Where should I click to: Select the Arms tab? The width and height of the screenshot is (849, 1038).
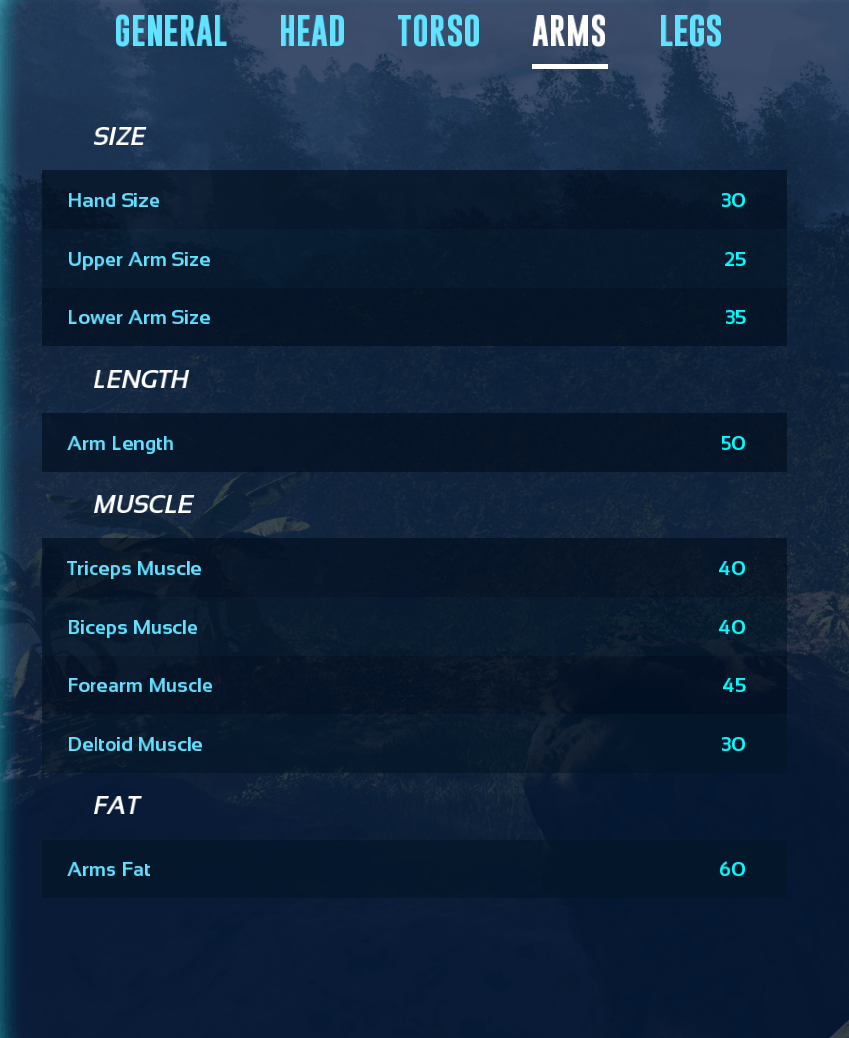click(x=569, y=32)
